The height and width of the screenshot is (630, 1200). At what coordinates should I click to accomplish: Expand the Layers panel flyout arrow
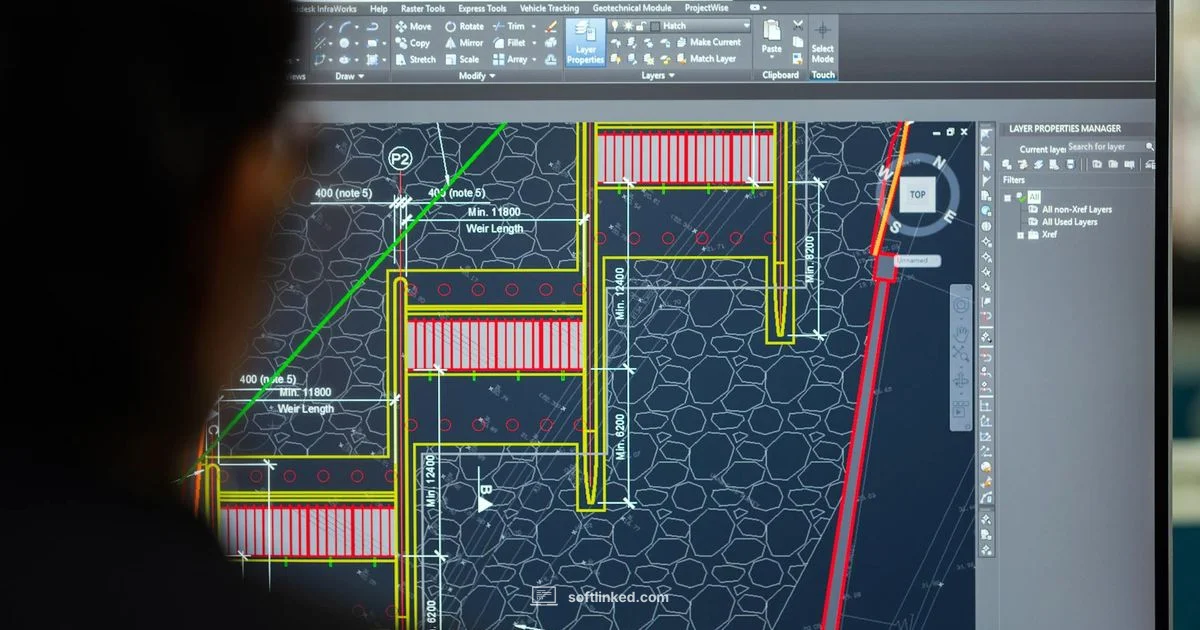[671, 76]
